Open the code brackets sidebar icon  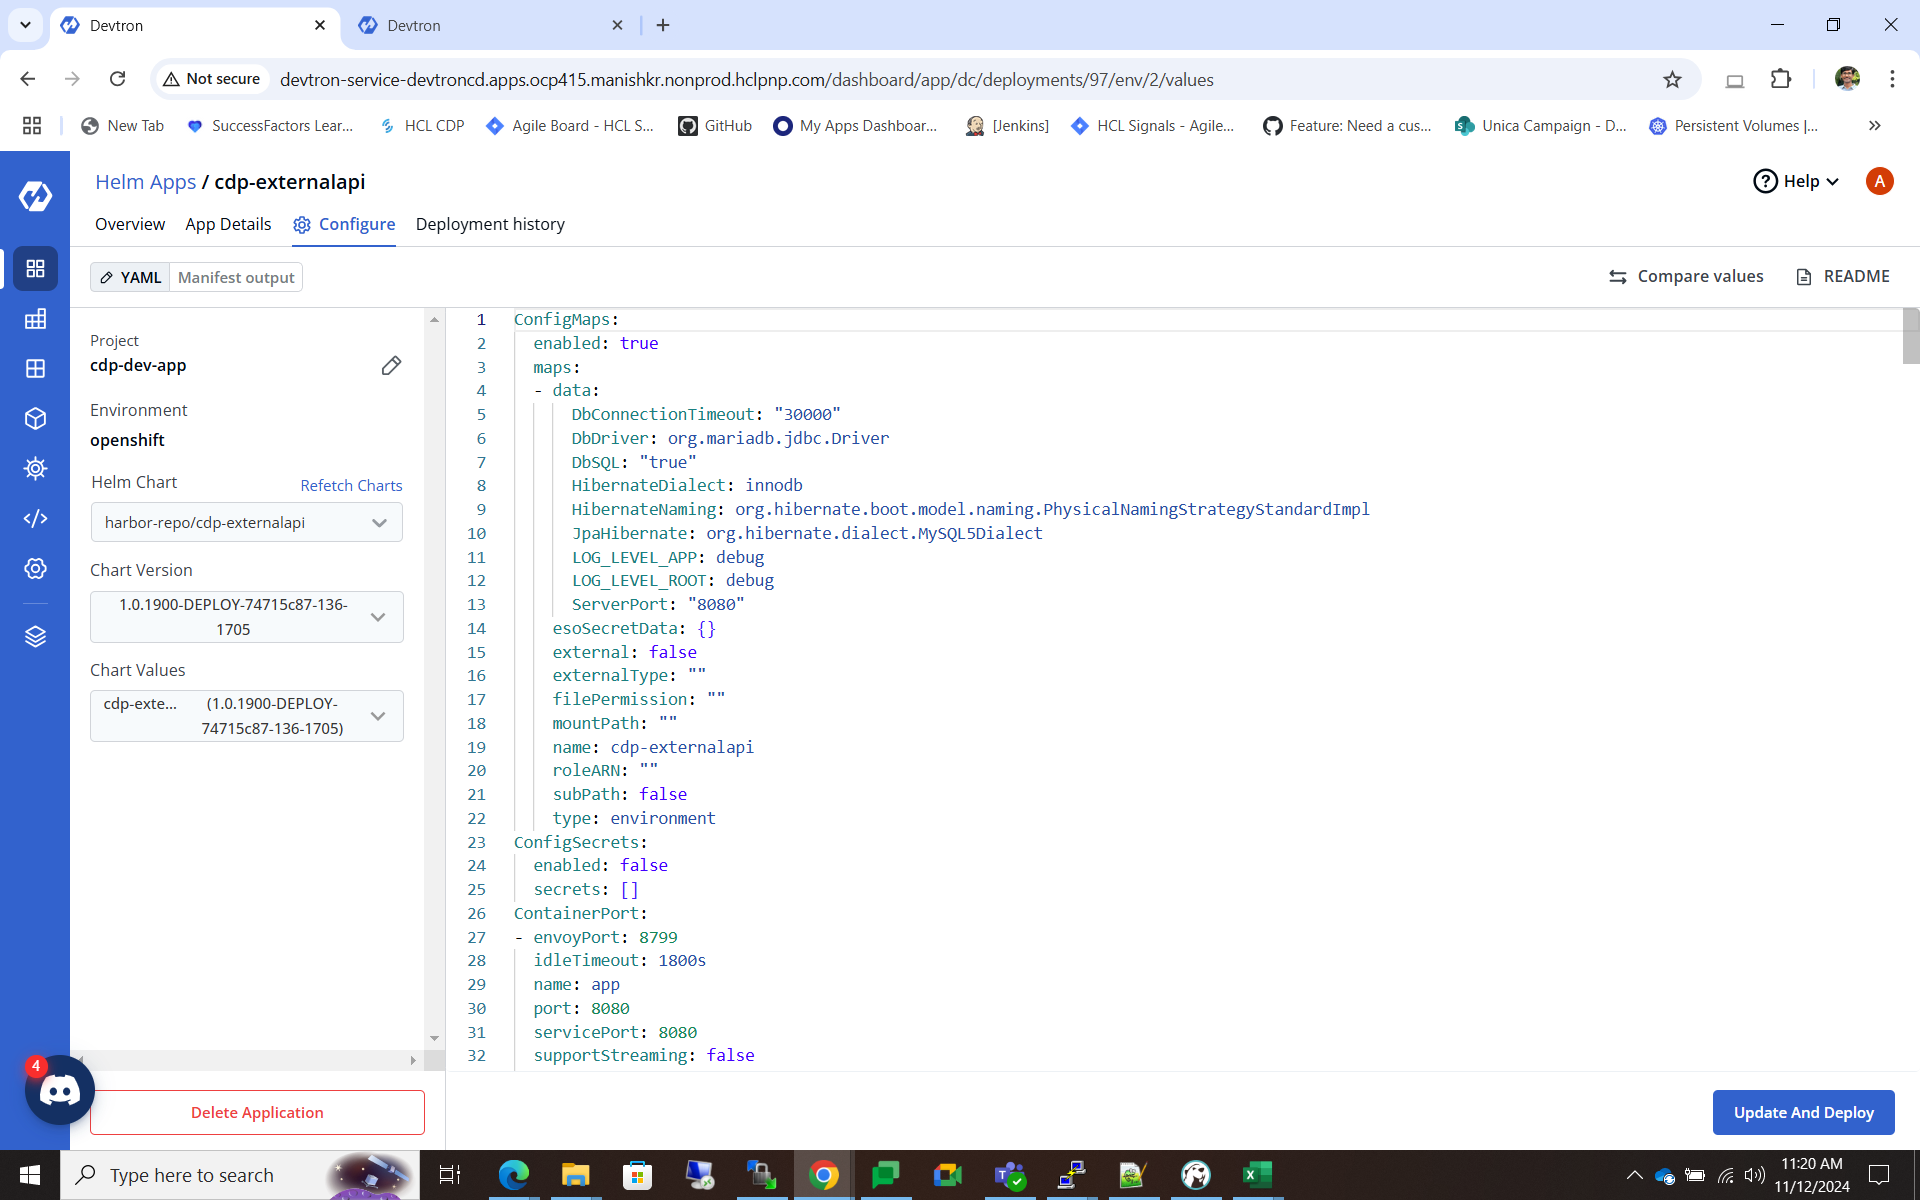click(35, 518)
